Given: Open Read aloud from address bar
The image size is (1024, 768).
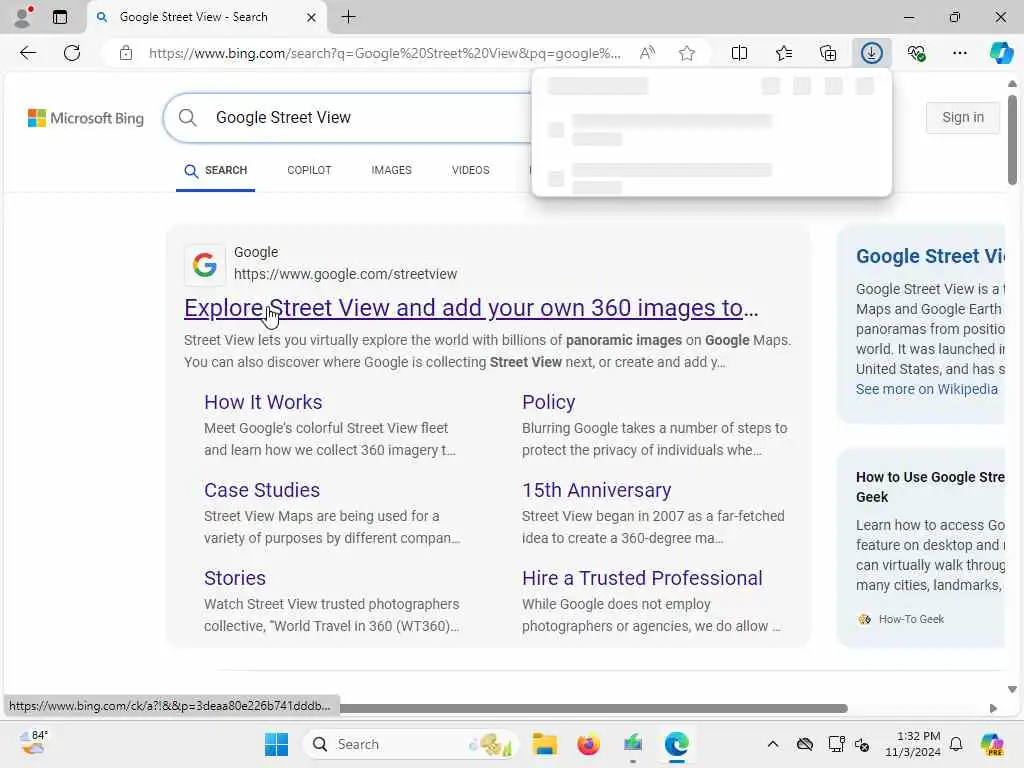Looking at the screenshot, I should pyautogui.click(x=647, y=53).
